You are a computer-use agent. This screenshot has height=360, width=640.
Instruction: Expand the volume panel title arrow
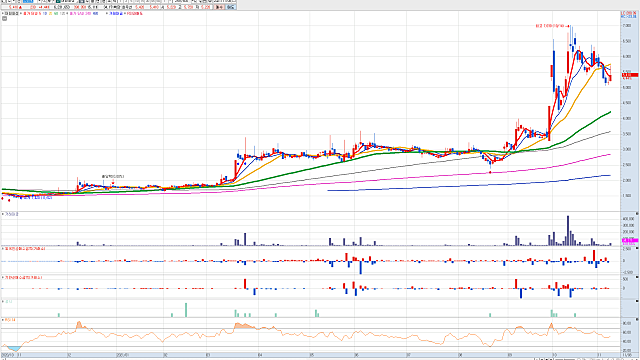click(3, 214)
